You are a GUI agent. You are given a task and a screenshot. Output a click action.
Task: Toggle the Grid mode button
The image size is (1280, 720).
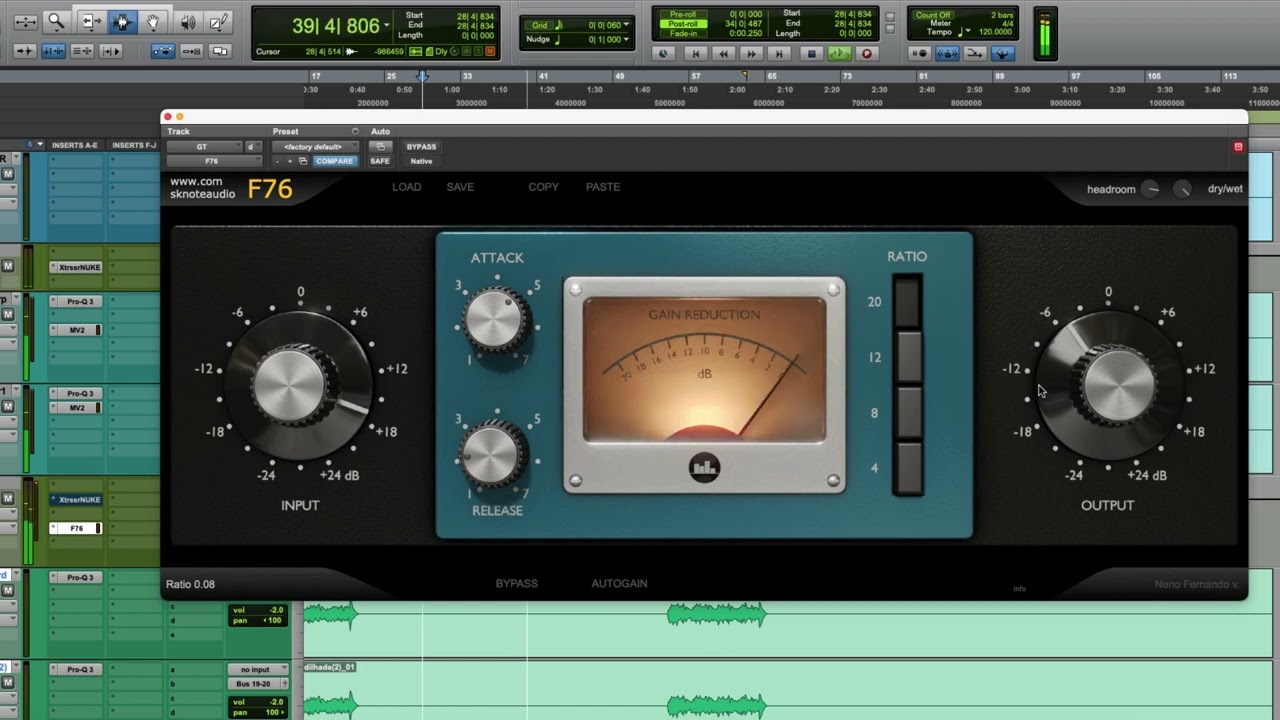click(540, 25)
